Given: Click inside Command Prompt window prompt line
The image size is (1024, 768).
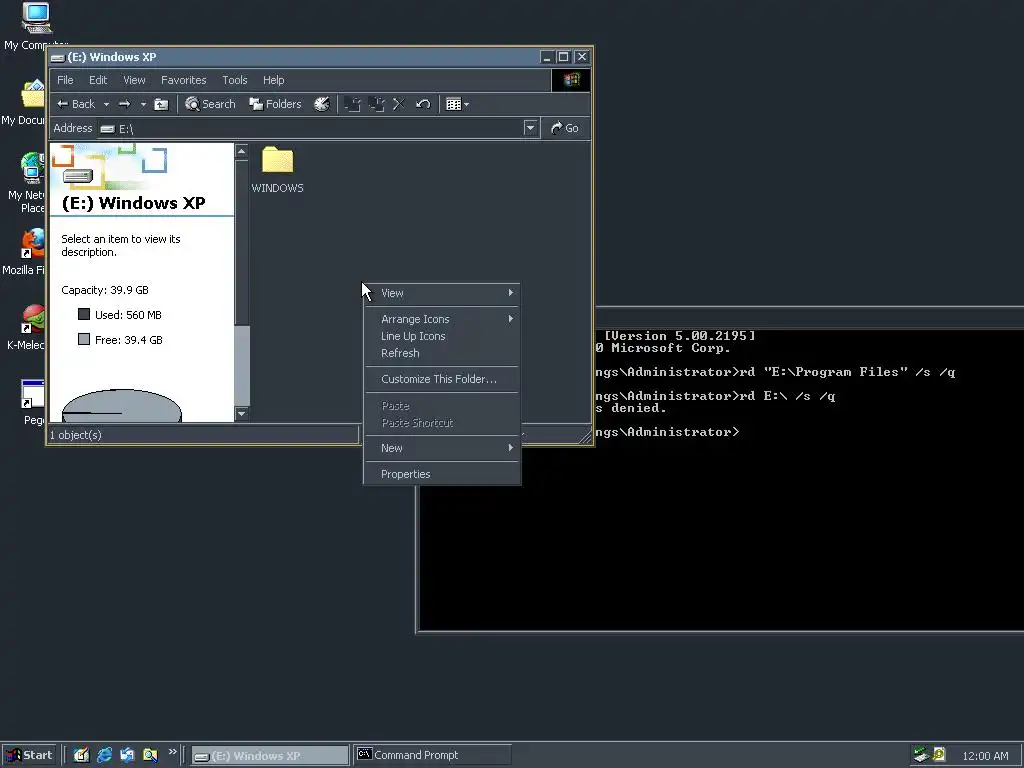Looking at the screenshot, I should 666,432.
